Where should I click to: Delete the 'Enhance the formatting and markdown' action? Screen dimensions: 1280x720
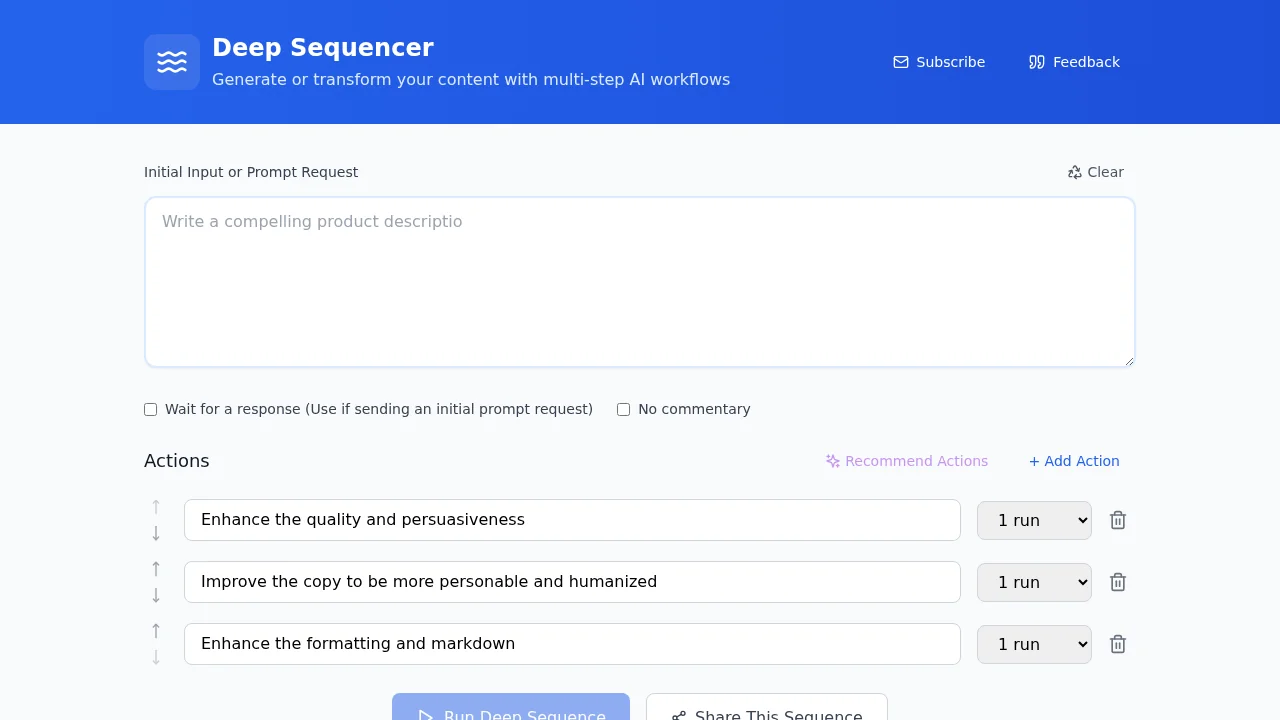[1117, 644]
